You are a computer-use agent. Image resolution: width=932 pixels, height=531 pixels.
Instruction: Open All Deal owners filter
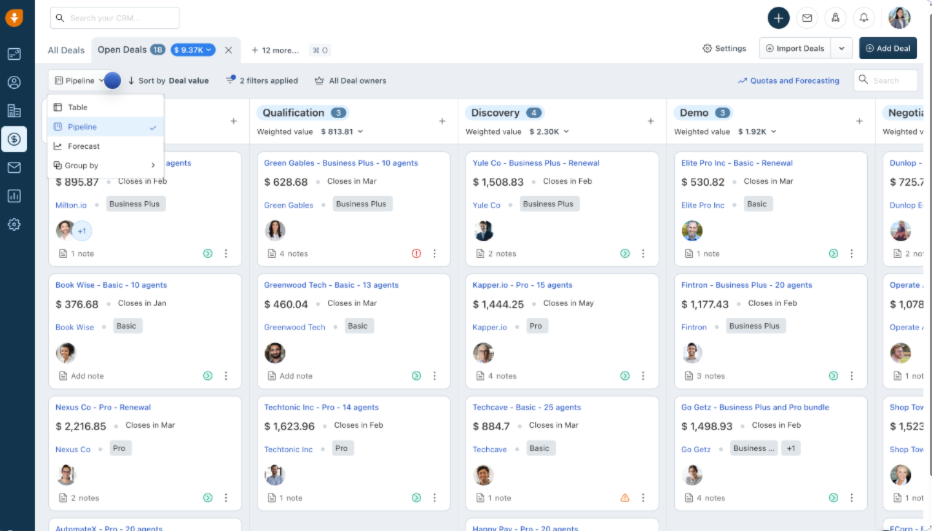(351, 80)
